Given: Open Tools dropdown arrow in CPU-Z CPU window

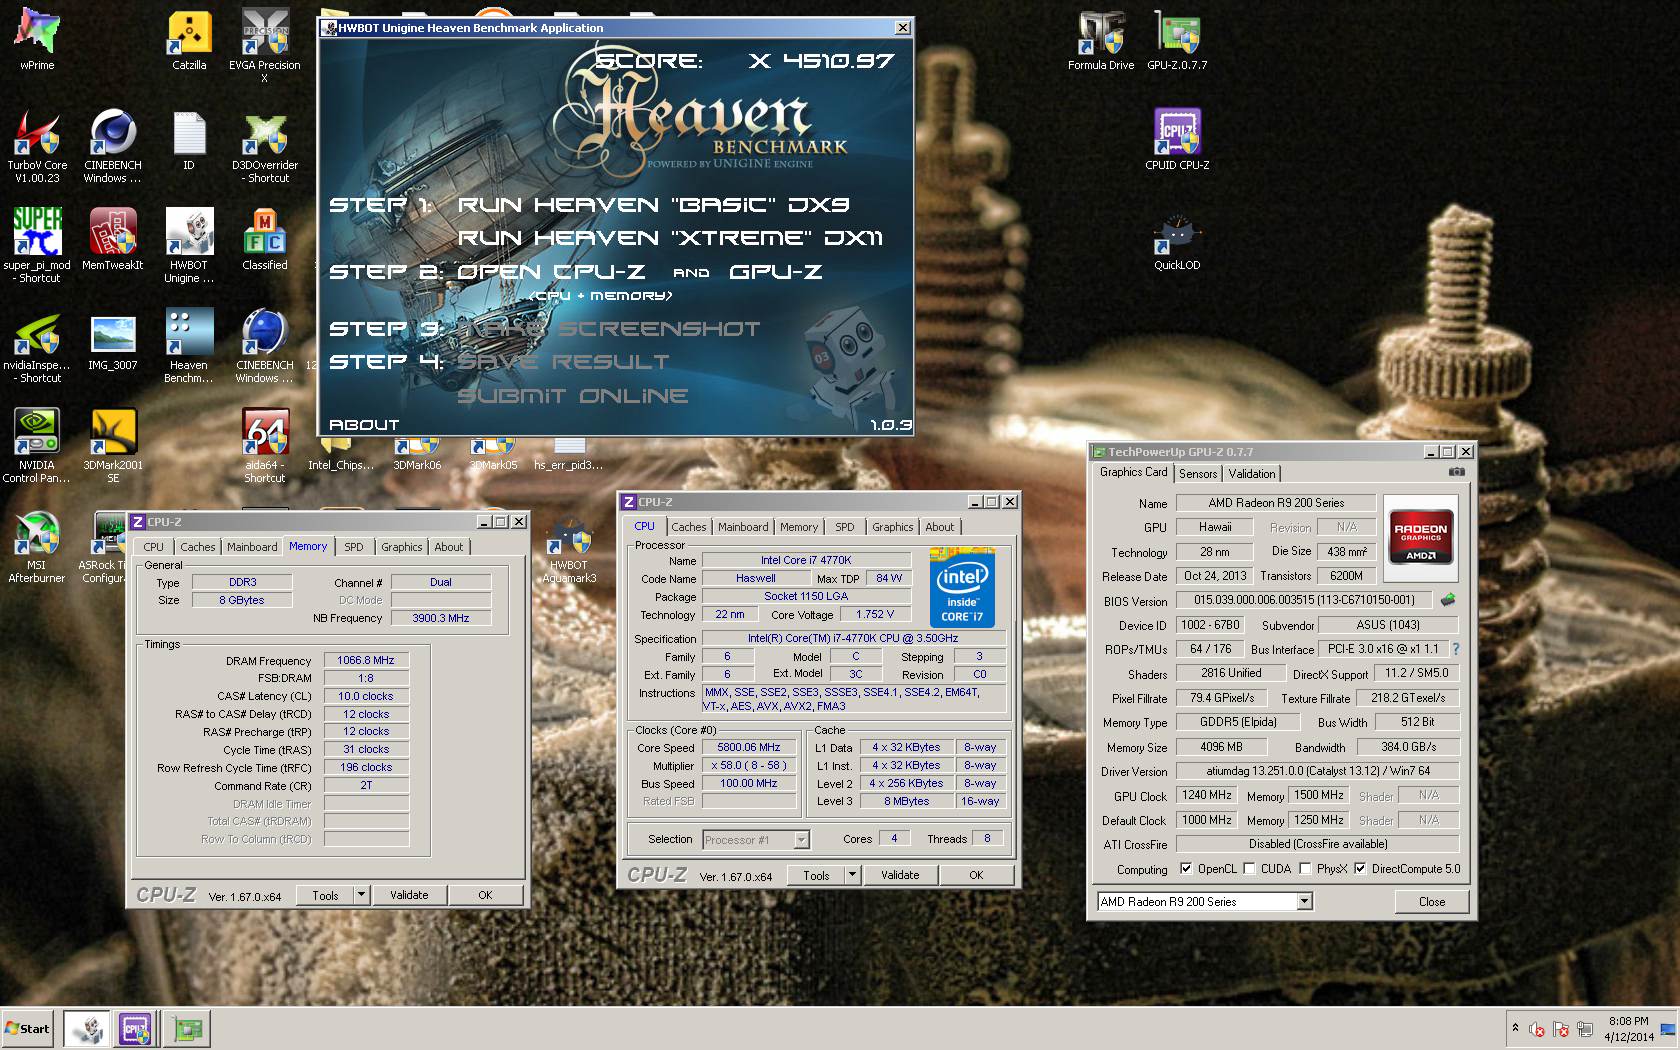Looking at the screenshot, I should coord(852,875).
